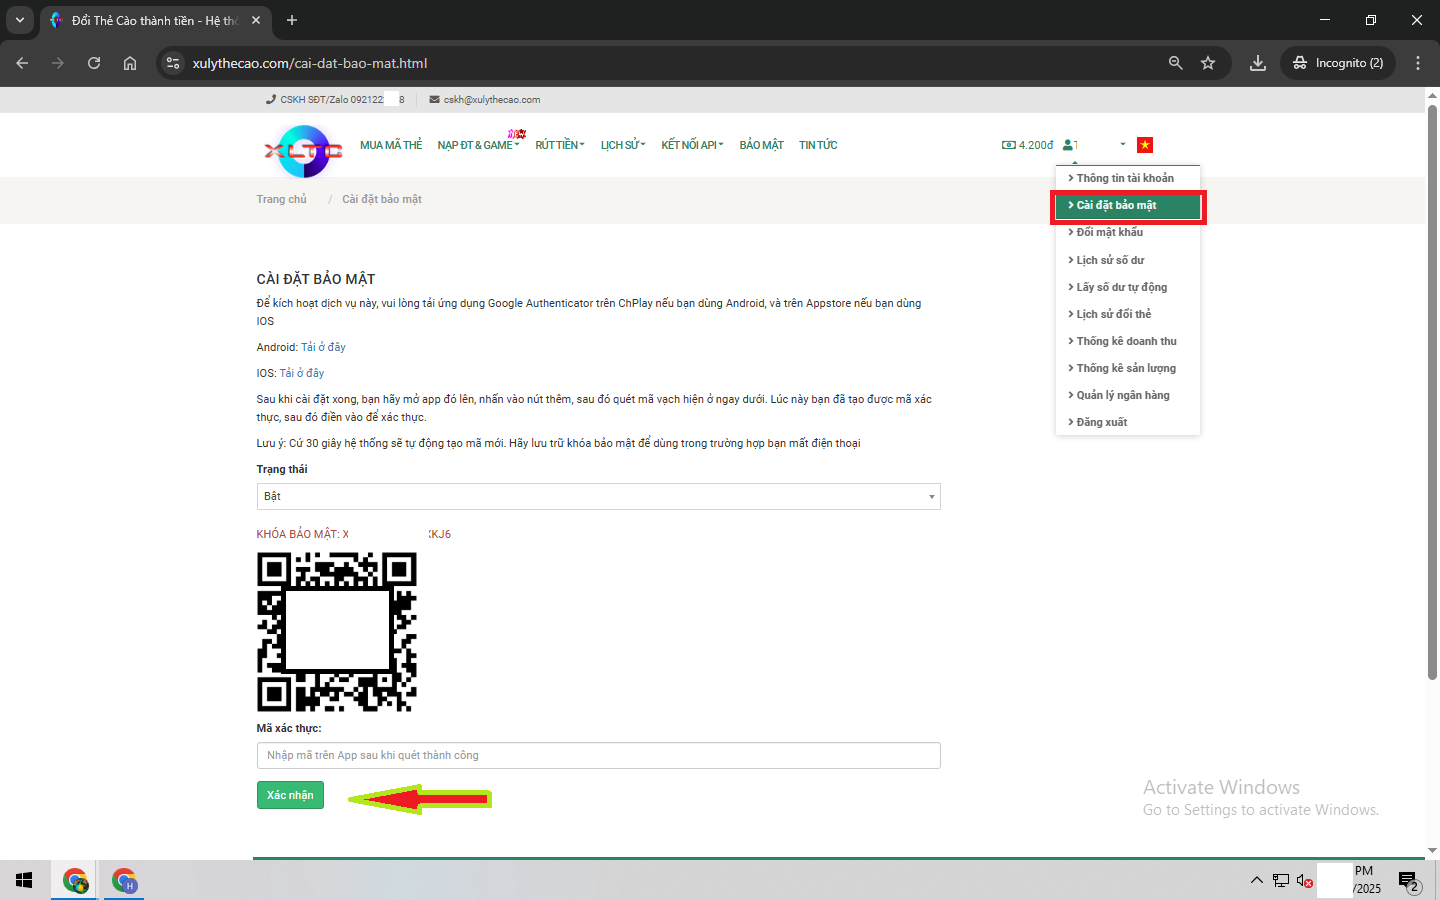The width and height of the screenshot is (1440, 900).
Task: Go back with browser back arrow
Action: point(22,63)
